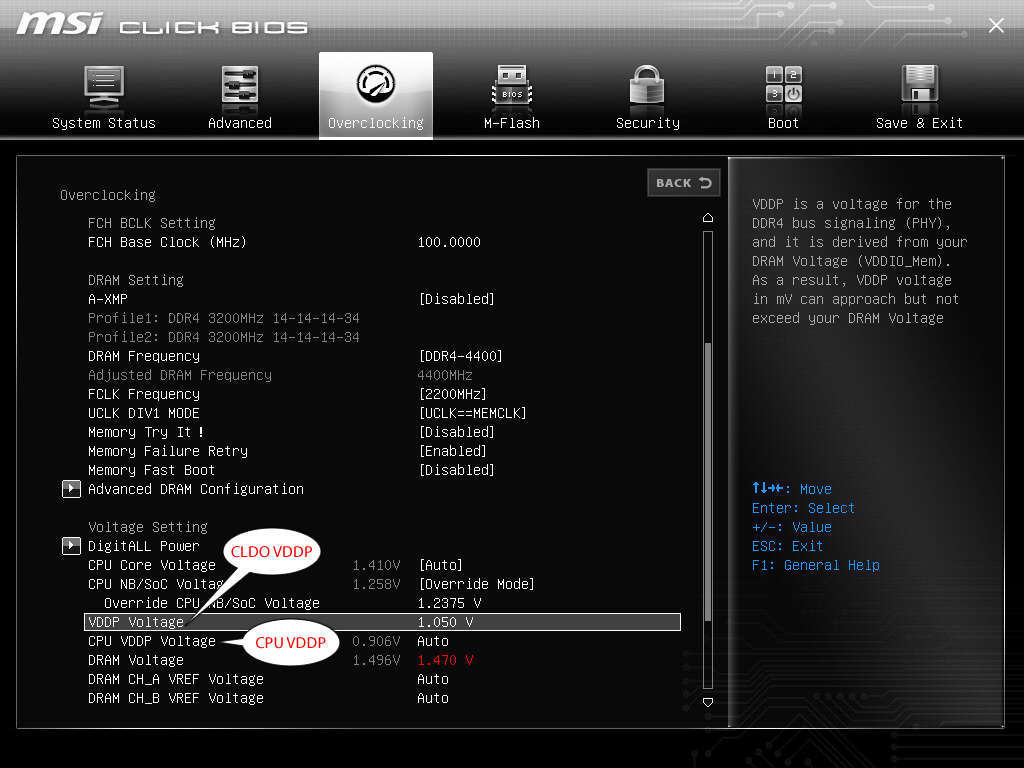
Task: Select the FCLK Frequency row label
Action: [144, 394]
